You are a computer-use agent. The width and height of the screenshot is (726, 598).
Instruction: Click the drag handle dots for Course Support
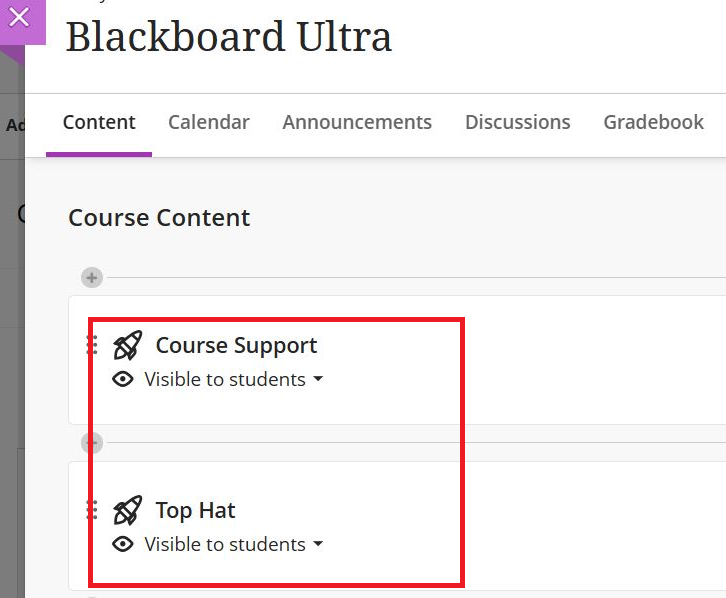pyautogui.click(x=92, y=345)
